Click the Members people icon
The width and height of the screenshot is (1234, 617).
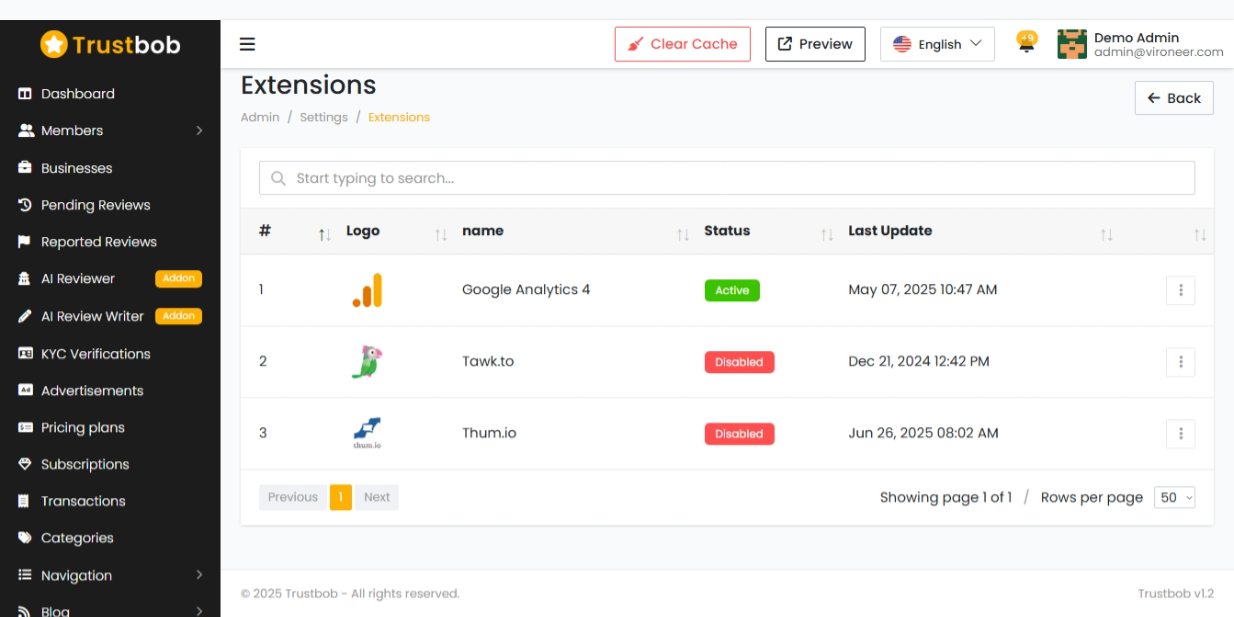pyautogui.click(x=26, y=131)
